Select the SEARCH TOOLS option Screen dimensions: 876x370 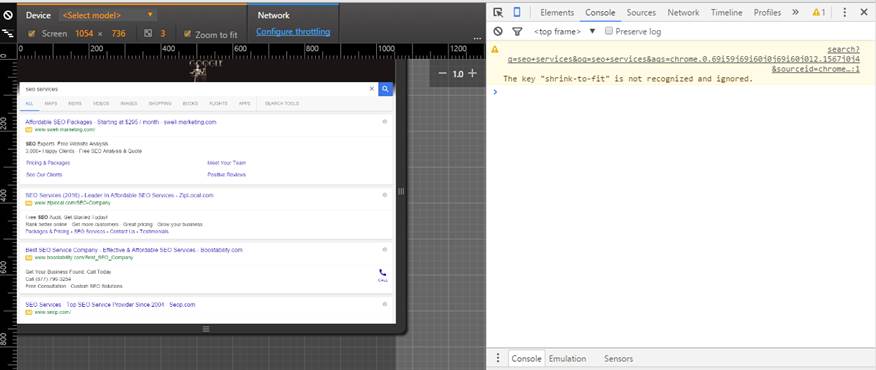pyautogui.click(x=282, y=103)
